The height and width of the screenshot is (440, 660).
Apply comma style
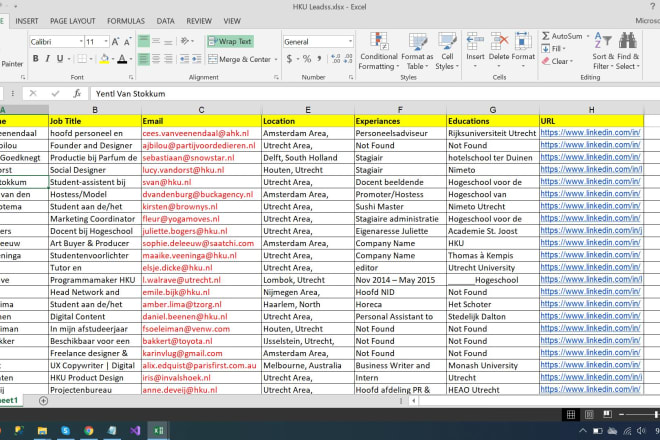pos(319,59)
